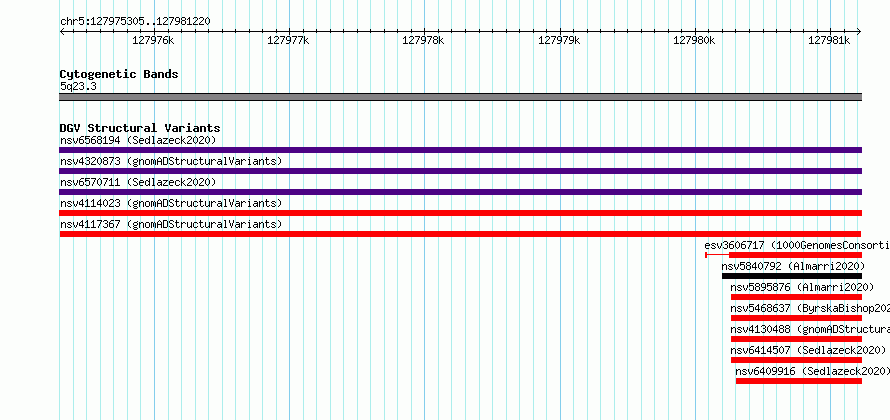Click the 127980k ruler tick label

[694, 40]
